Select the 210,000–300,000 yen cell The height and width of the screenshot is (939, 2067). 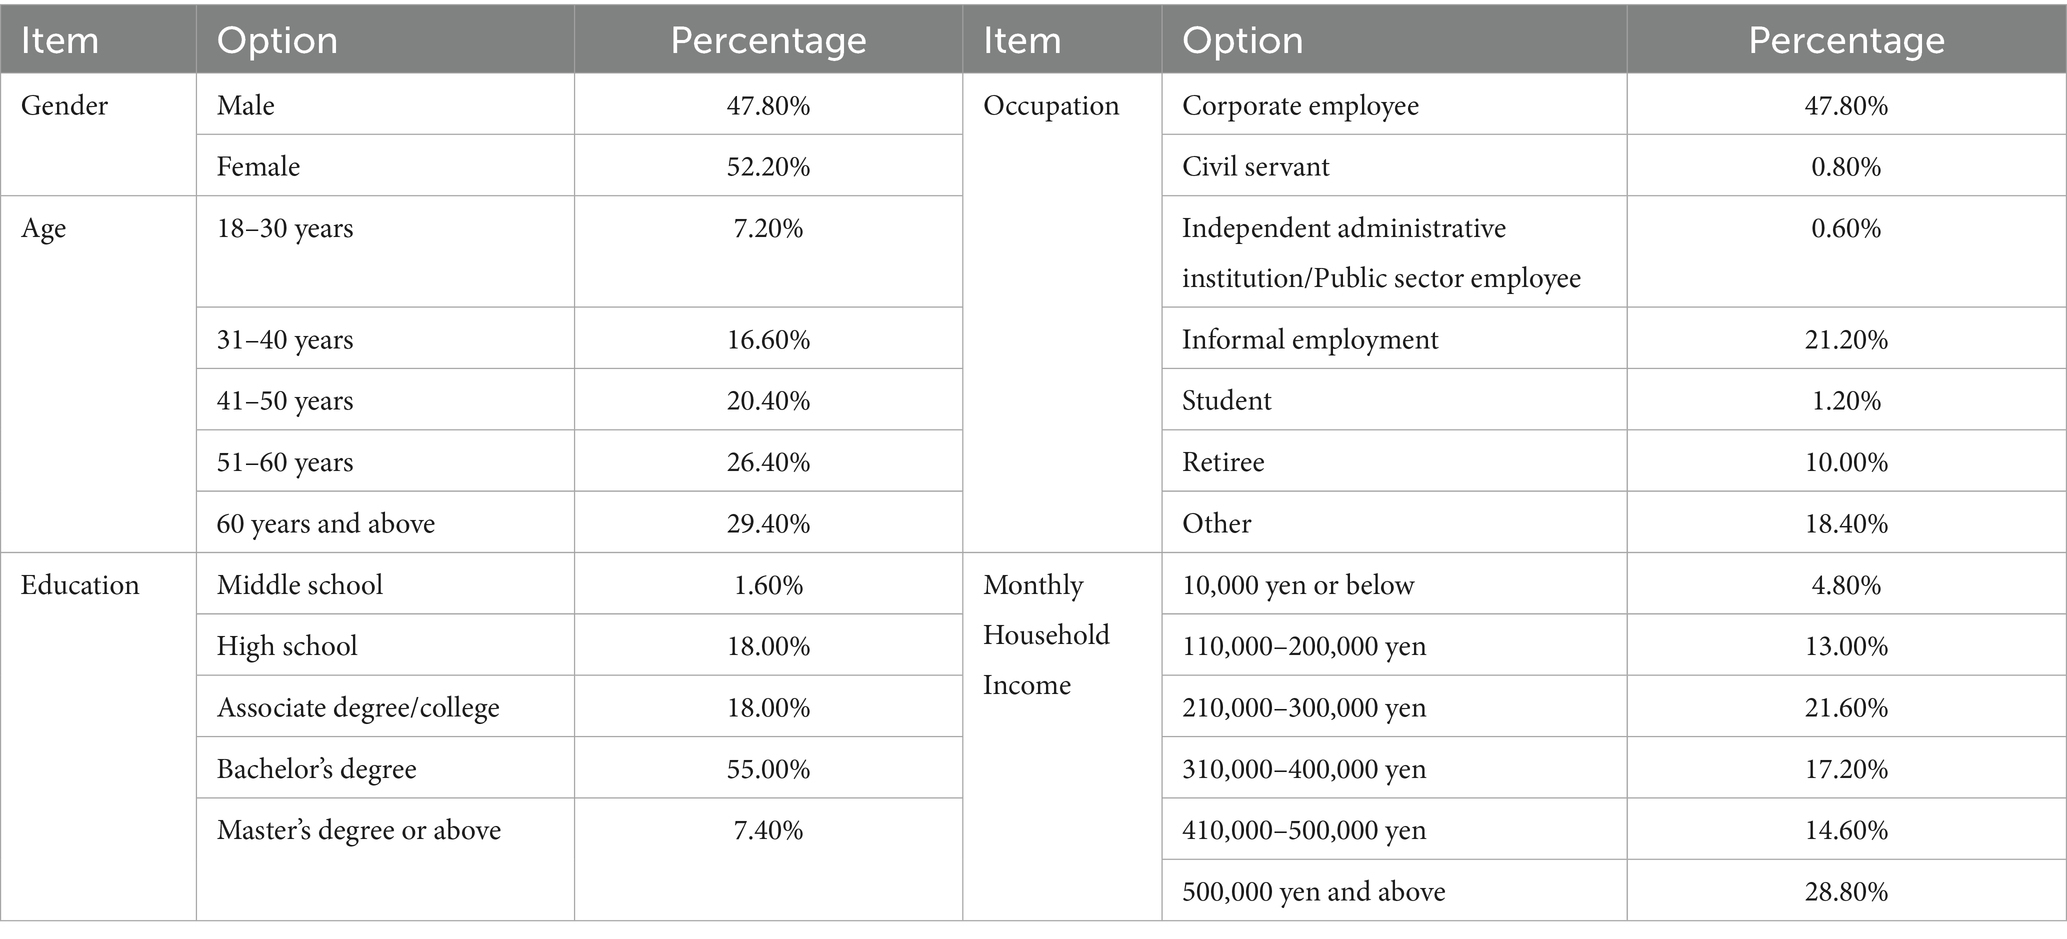[1304, 708]
